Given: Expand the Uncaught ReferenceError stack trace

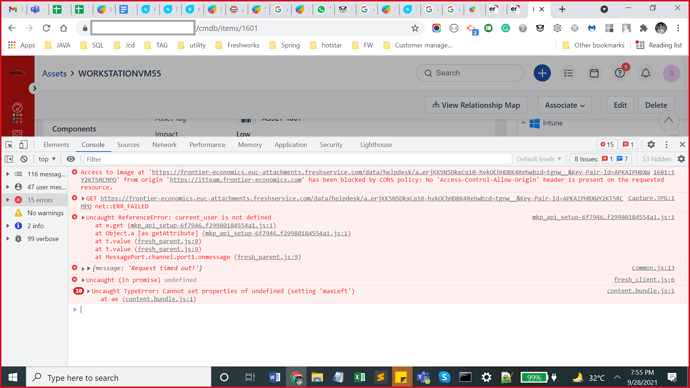Looking at the screenshot, I should (x=83, y=217).
